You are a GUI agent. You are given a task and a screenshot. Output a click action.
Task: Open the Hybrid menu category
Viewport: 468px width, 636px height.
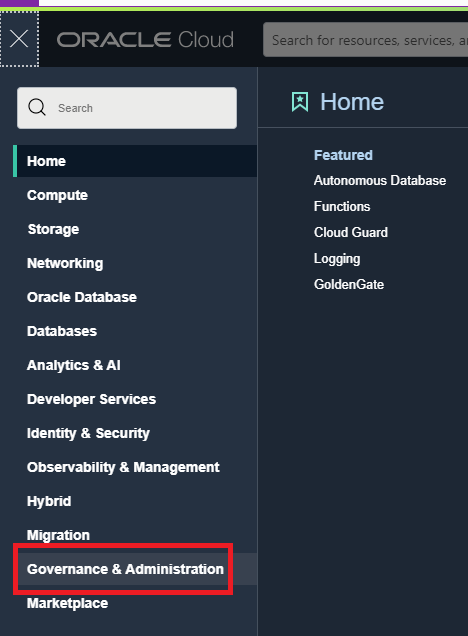tap(49, 501)
